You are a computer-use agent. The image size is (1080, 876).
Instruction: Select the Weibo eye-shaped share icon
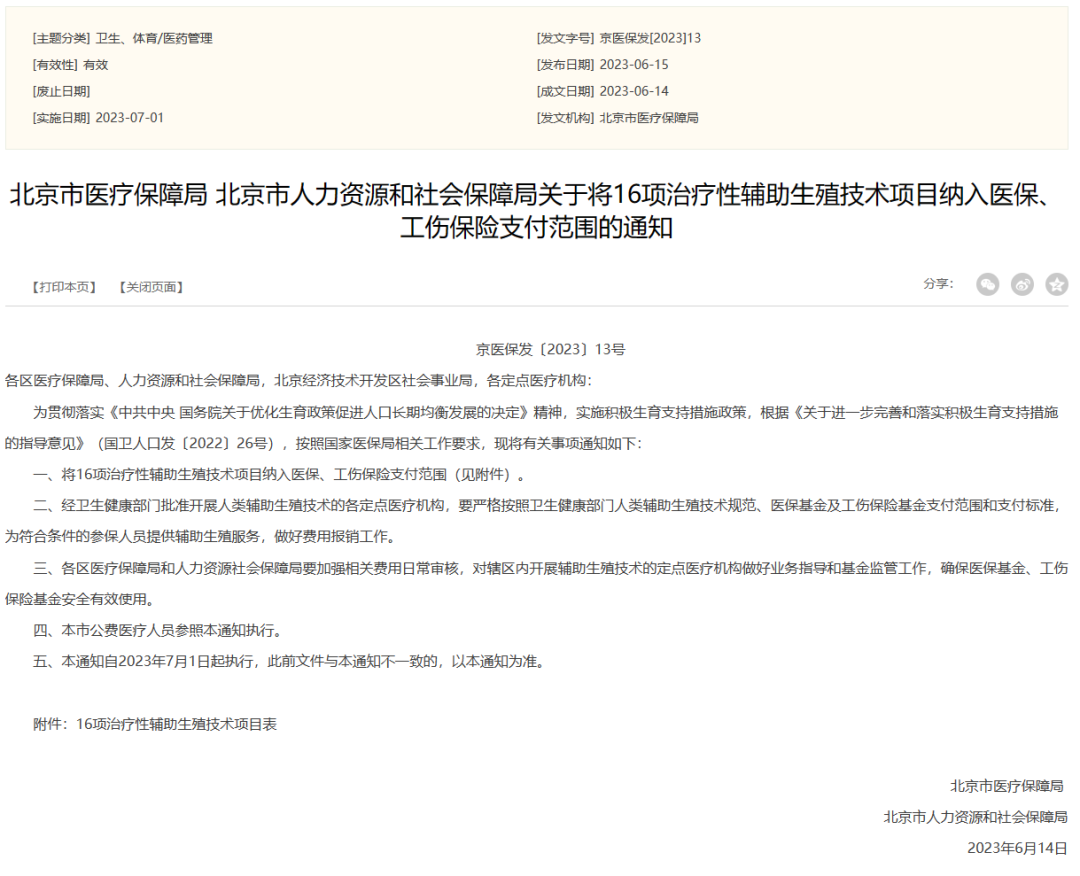click(1022, 284)
